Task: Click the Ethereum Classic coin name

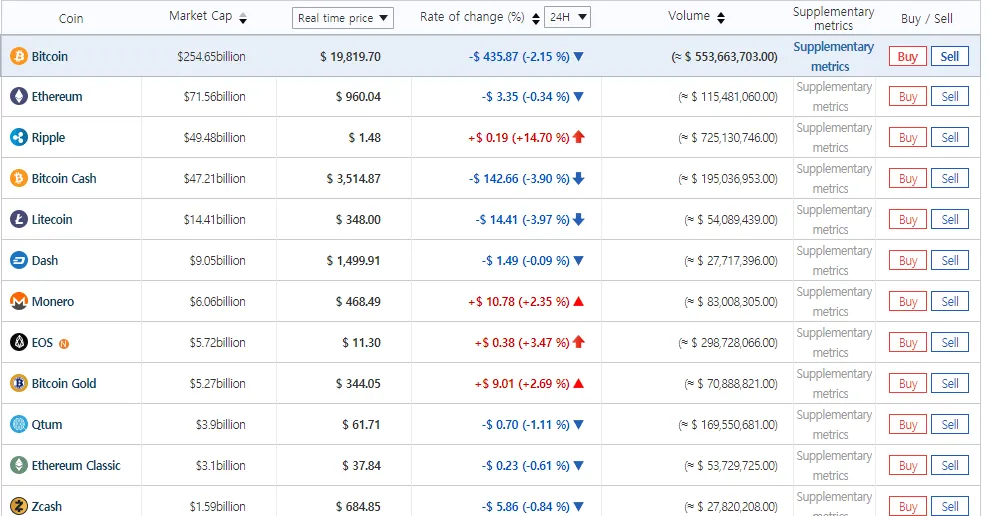Action: click(76, 465)
